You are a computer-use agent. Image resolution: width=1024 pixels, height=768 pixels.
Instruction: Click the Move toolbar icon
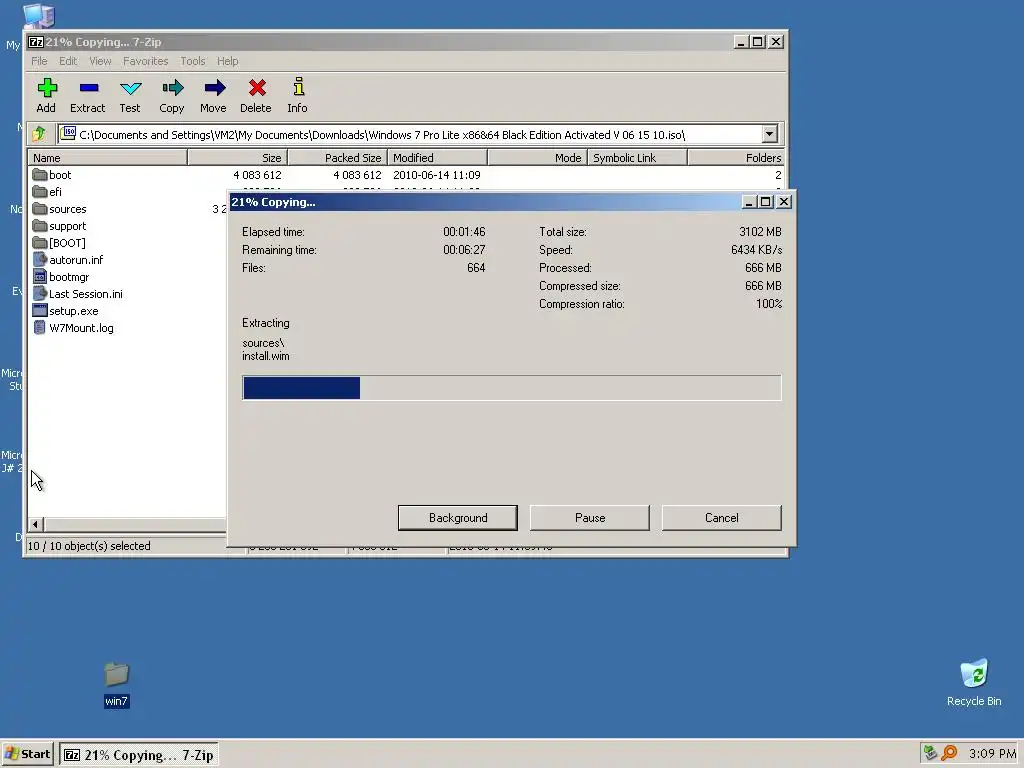214,88
